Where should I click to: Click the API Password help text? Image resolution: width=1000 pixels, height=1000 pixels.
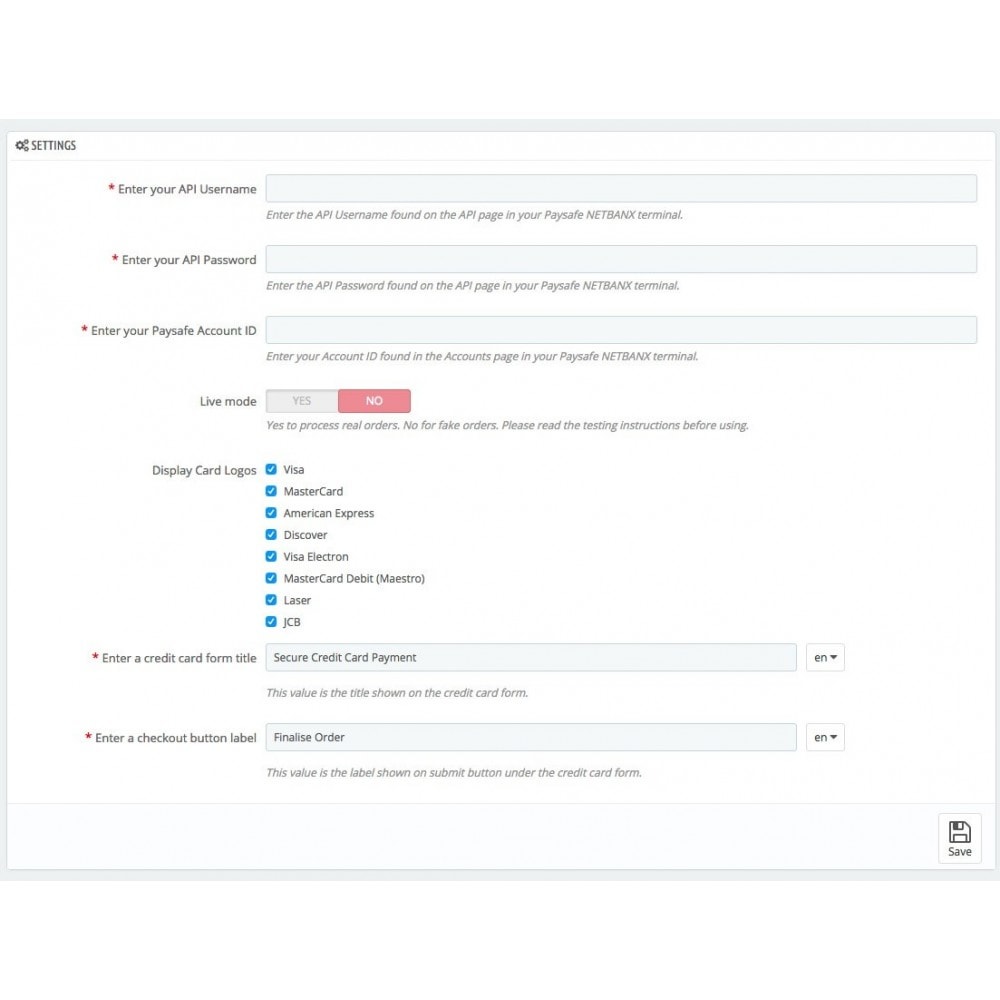473,286
